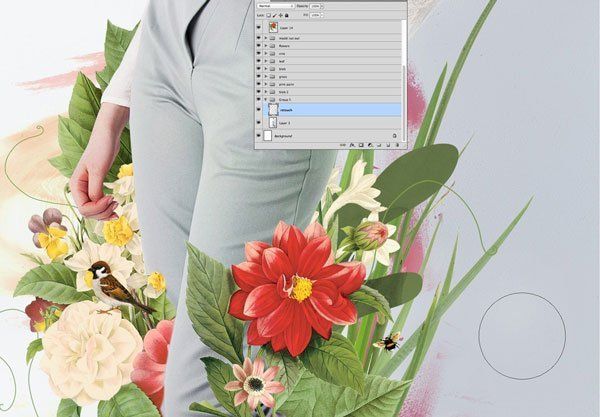Viewport: 600px width, 417px height.
Task: Open the Normal blend mode dropdown
Action: (x=276, y=6)
